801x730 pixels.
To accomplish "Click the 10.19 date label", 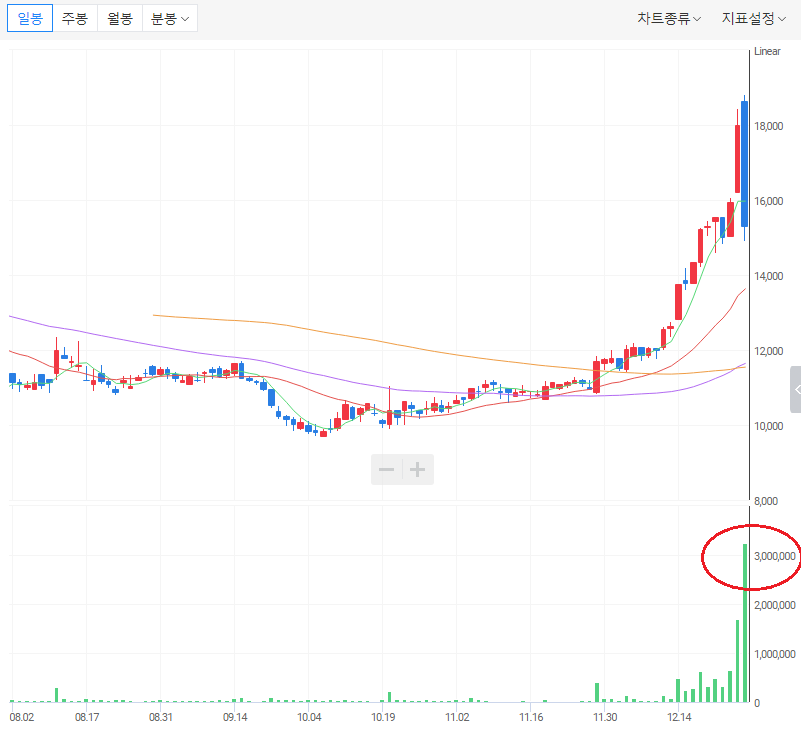I will pyautogui.click(x=383, y=717).
